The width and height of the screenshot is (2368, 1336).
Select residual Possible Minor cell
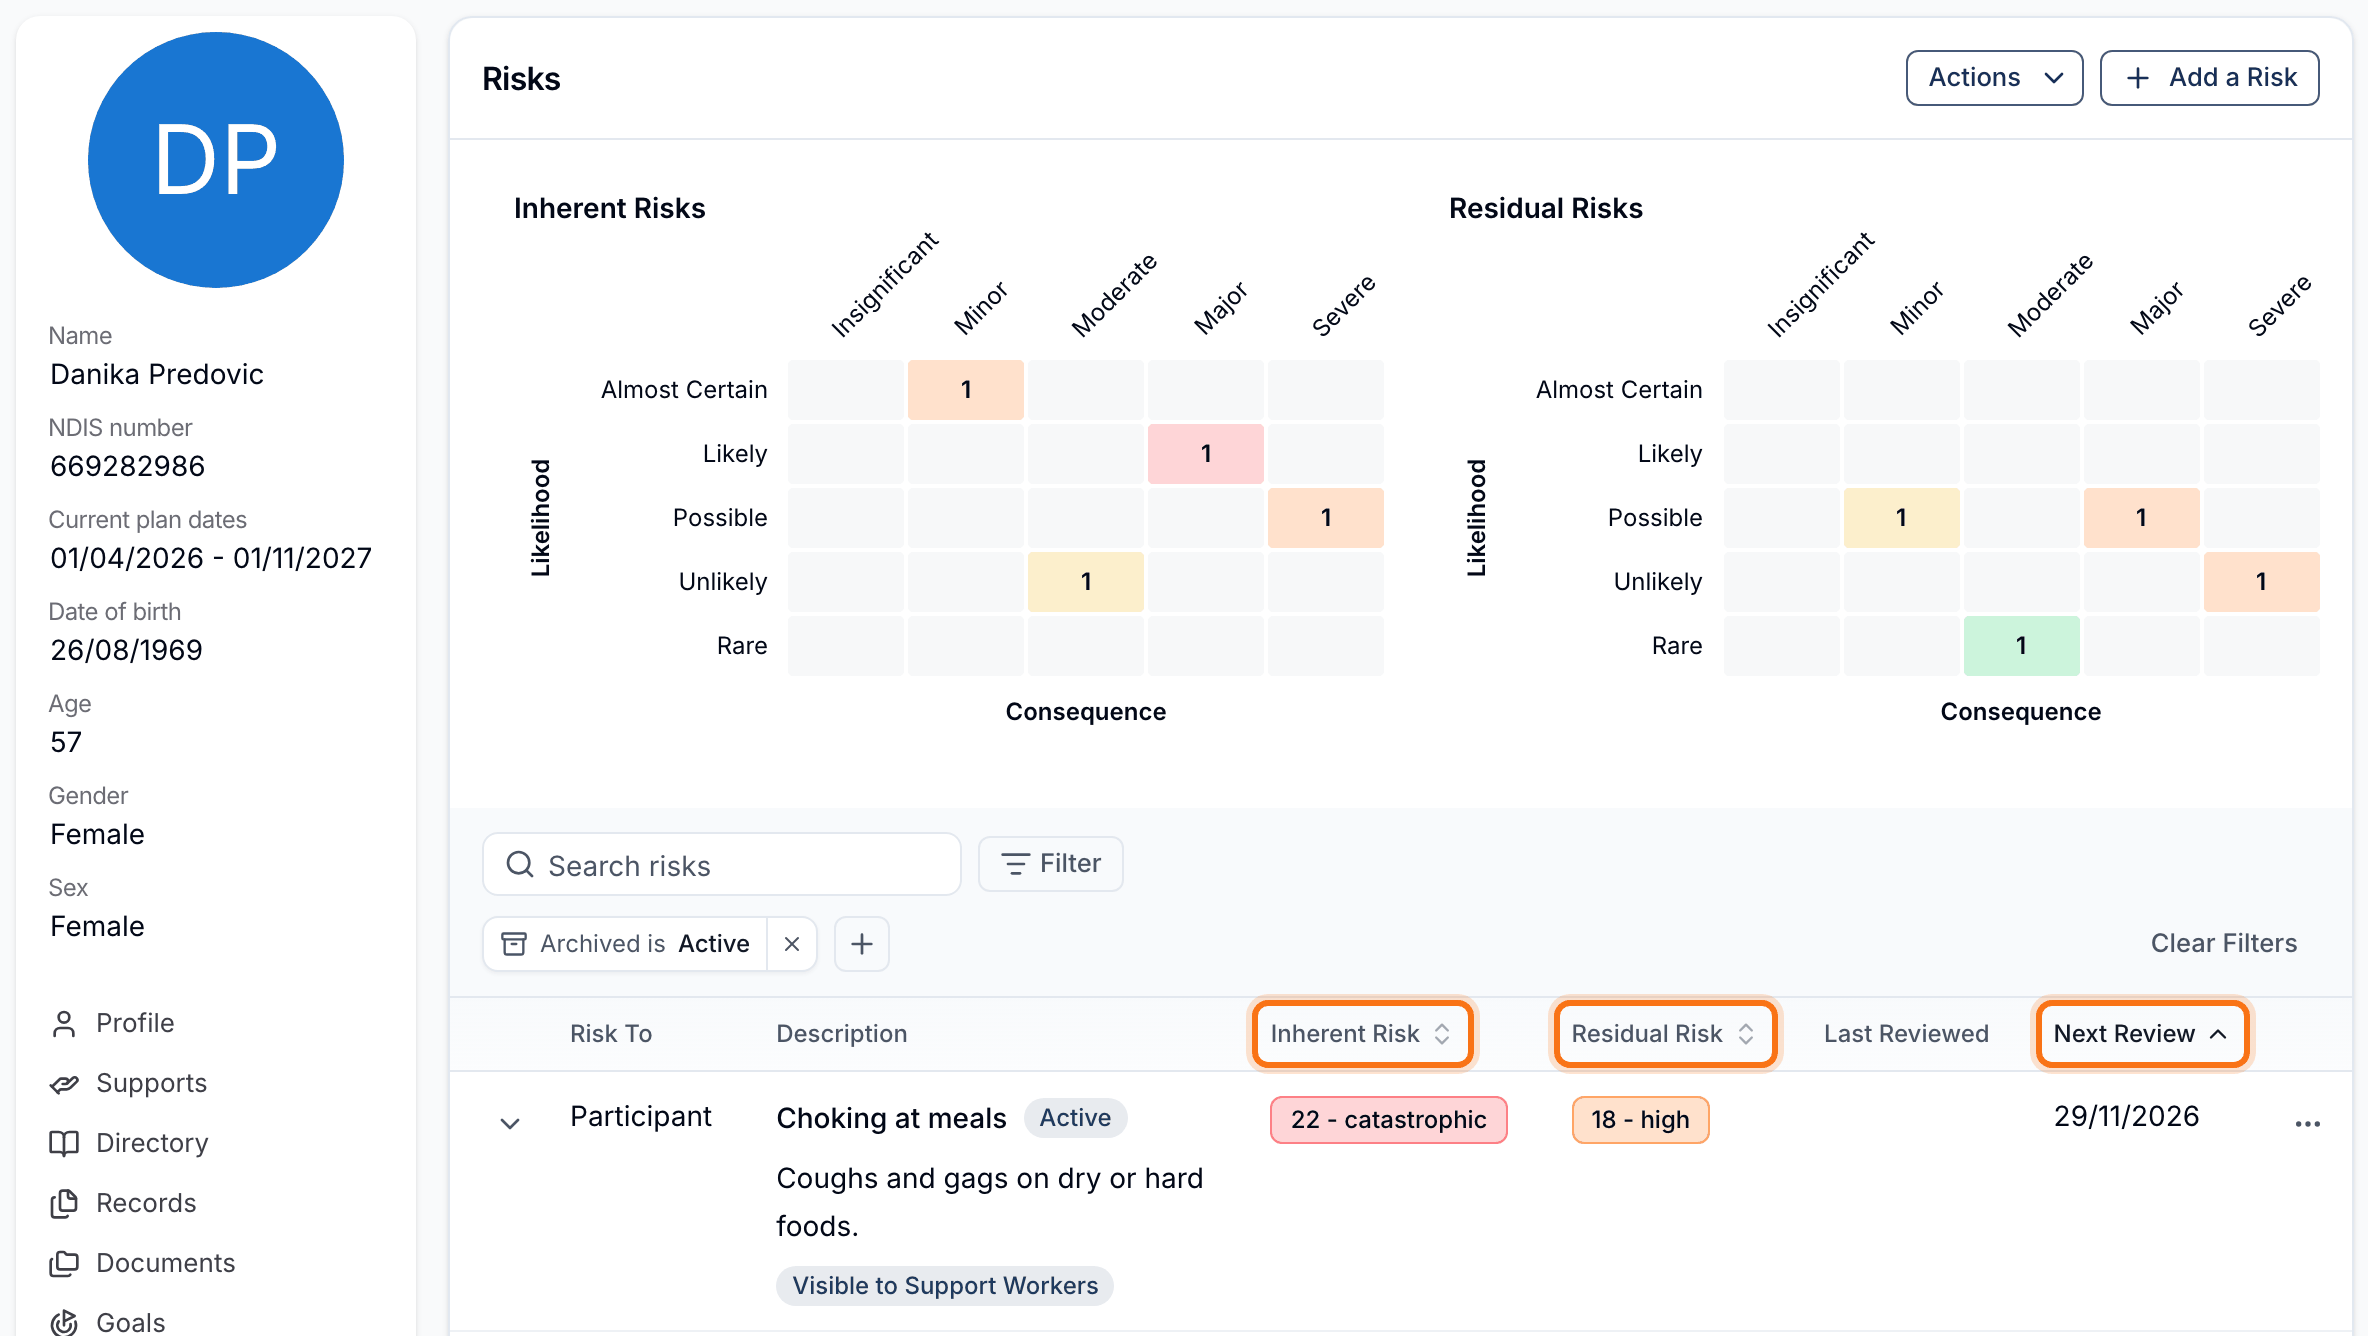(1902, 518)
